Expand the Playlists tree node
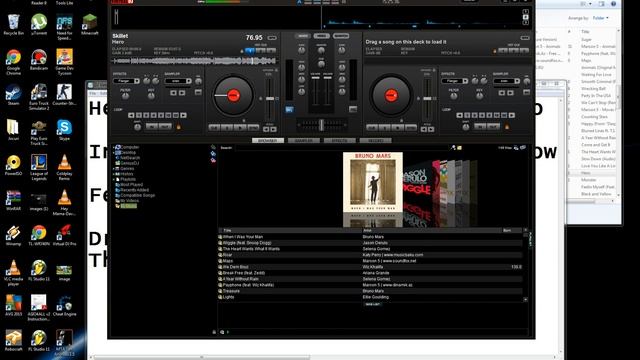This screenshot has height=360, width=640. [114, 179]
